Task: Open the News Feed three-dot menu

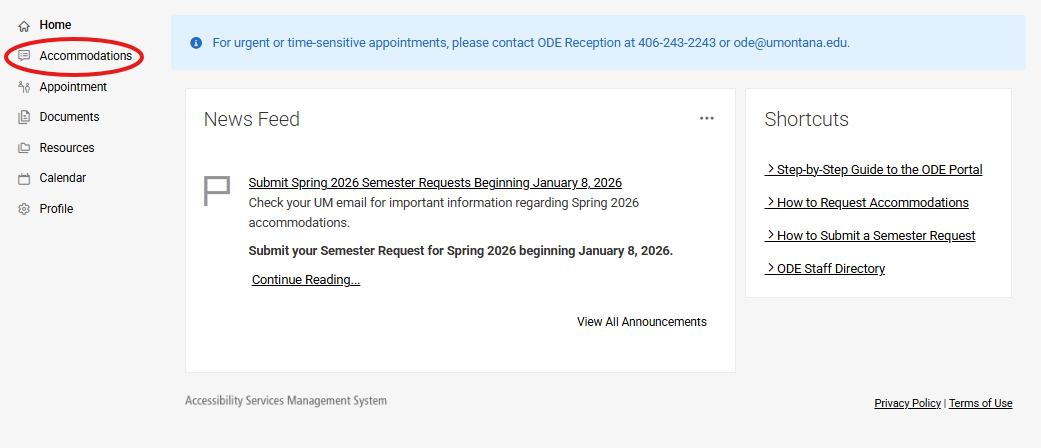Action: [x=707, y=118]
